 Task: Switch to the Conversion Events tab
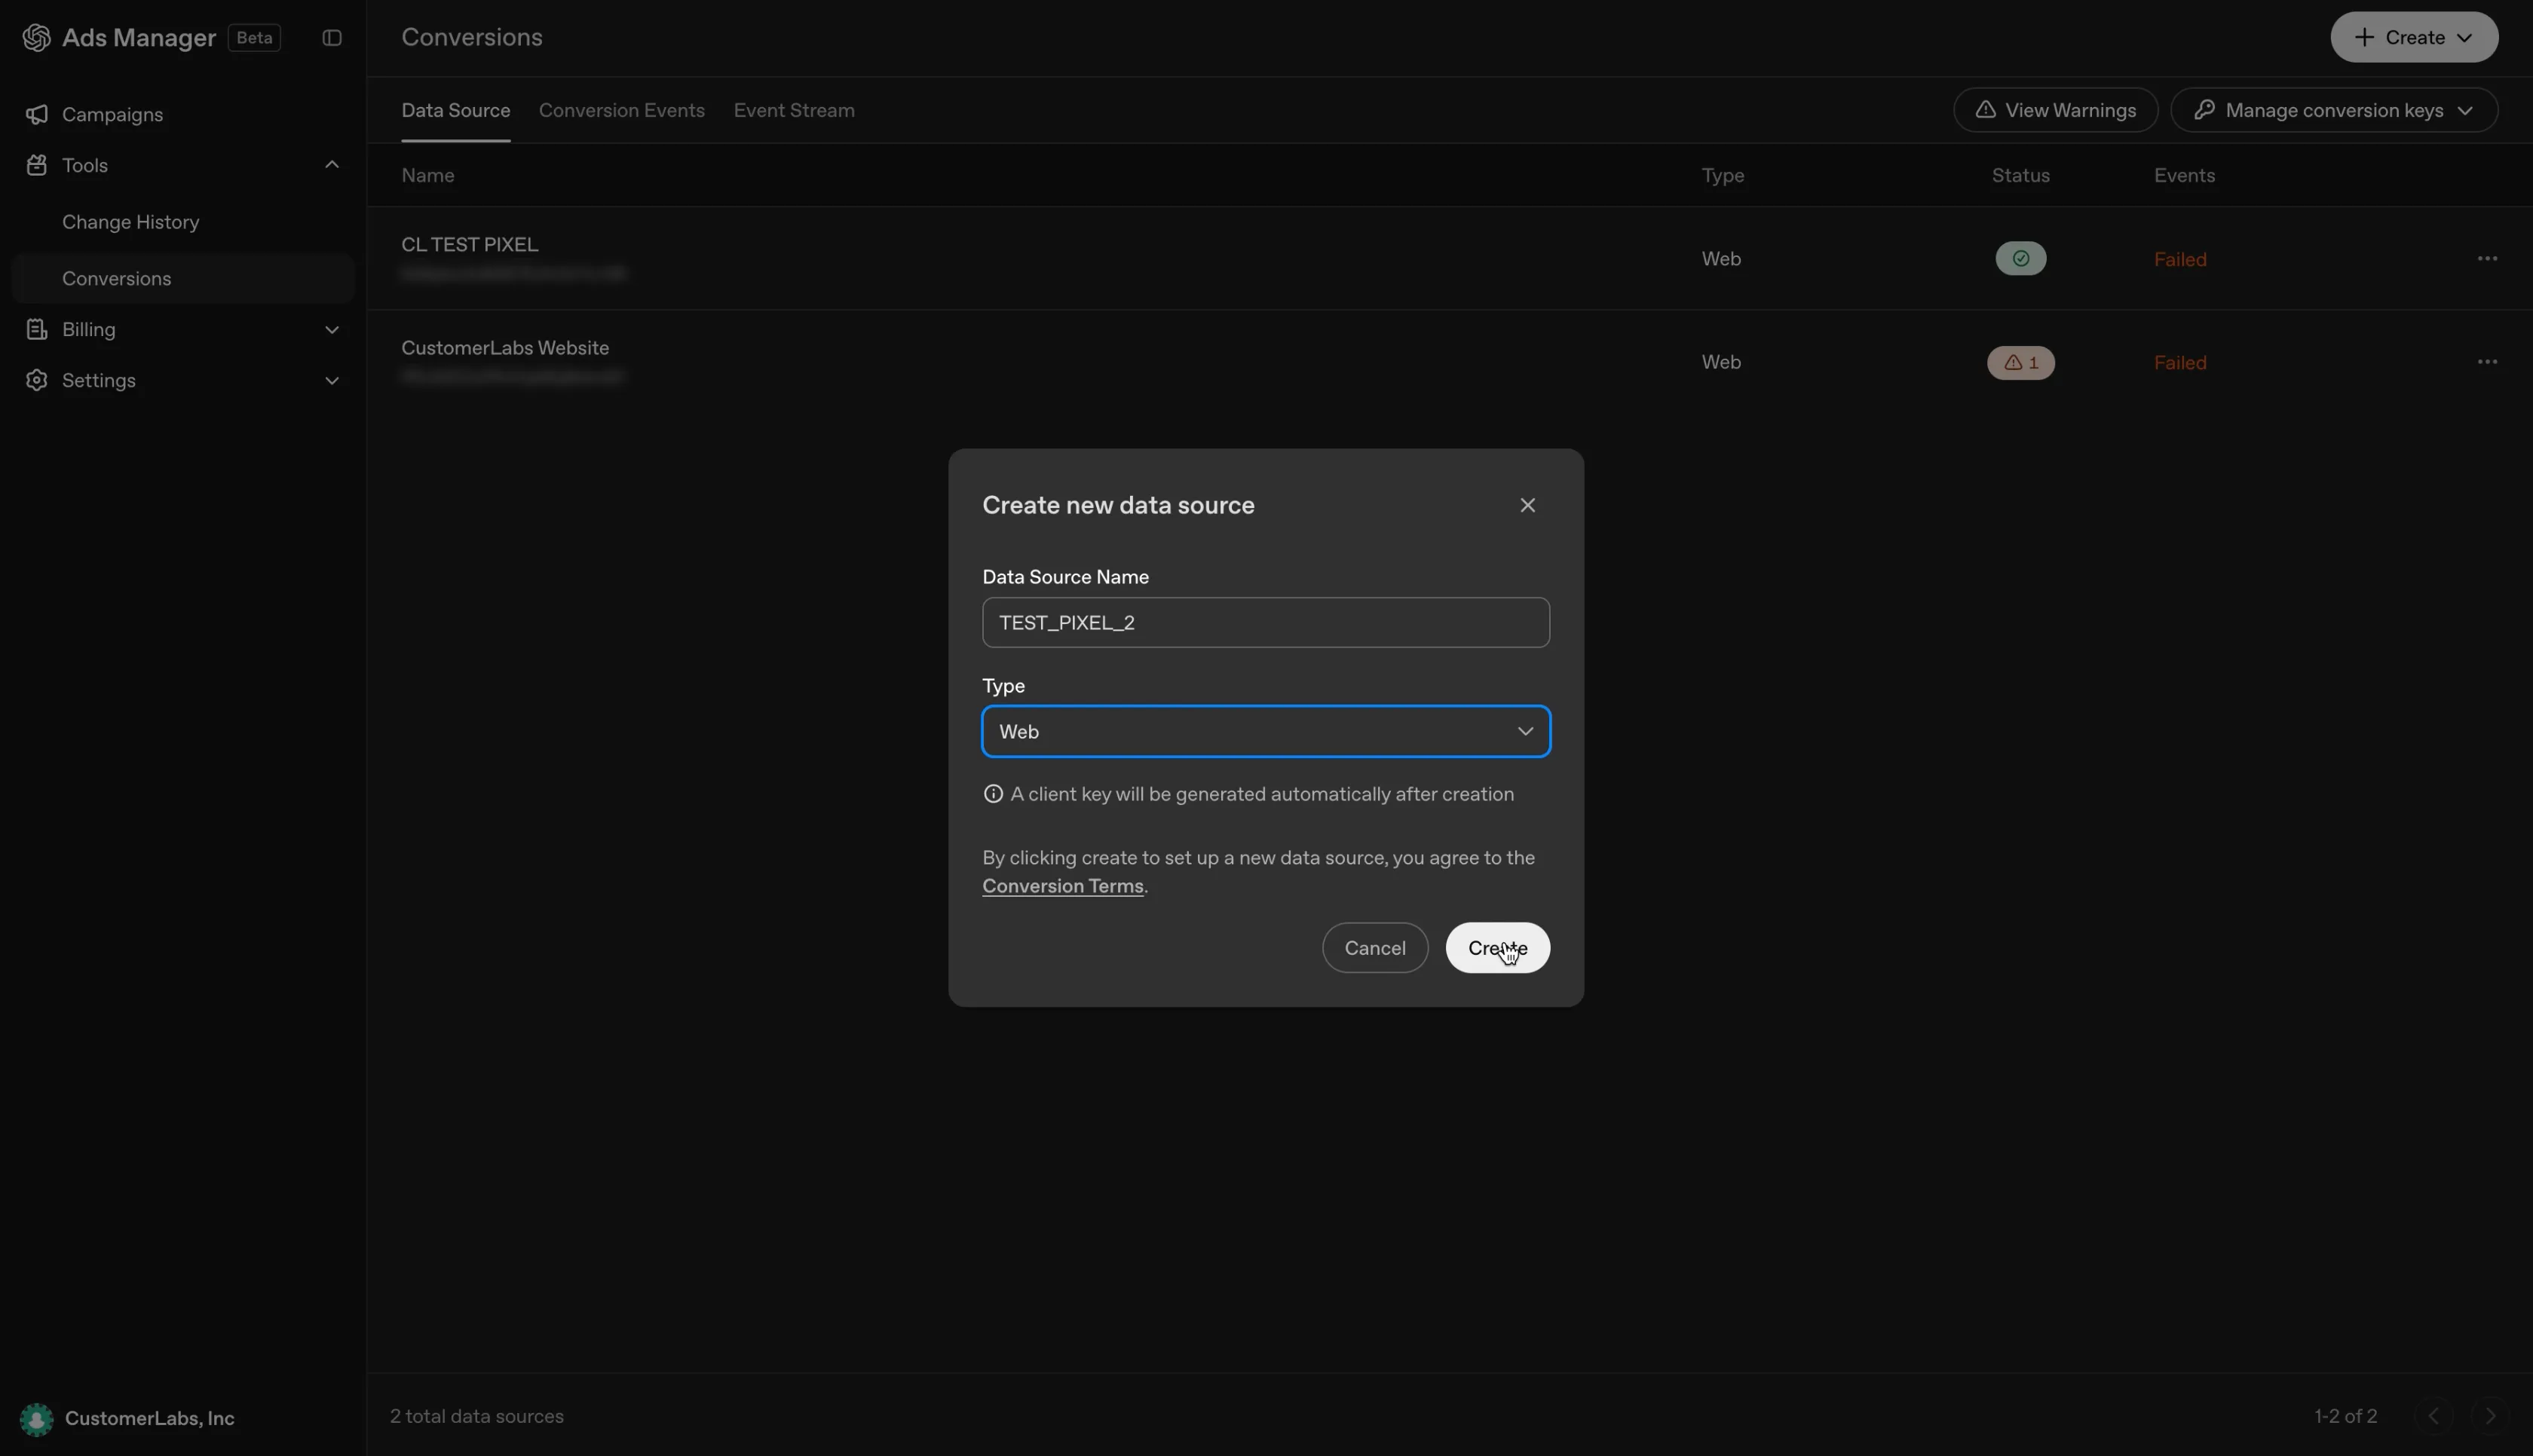(x=622, y=110)
